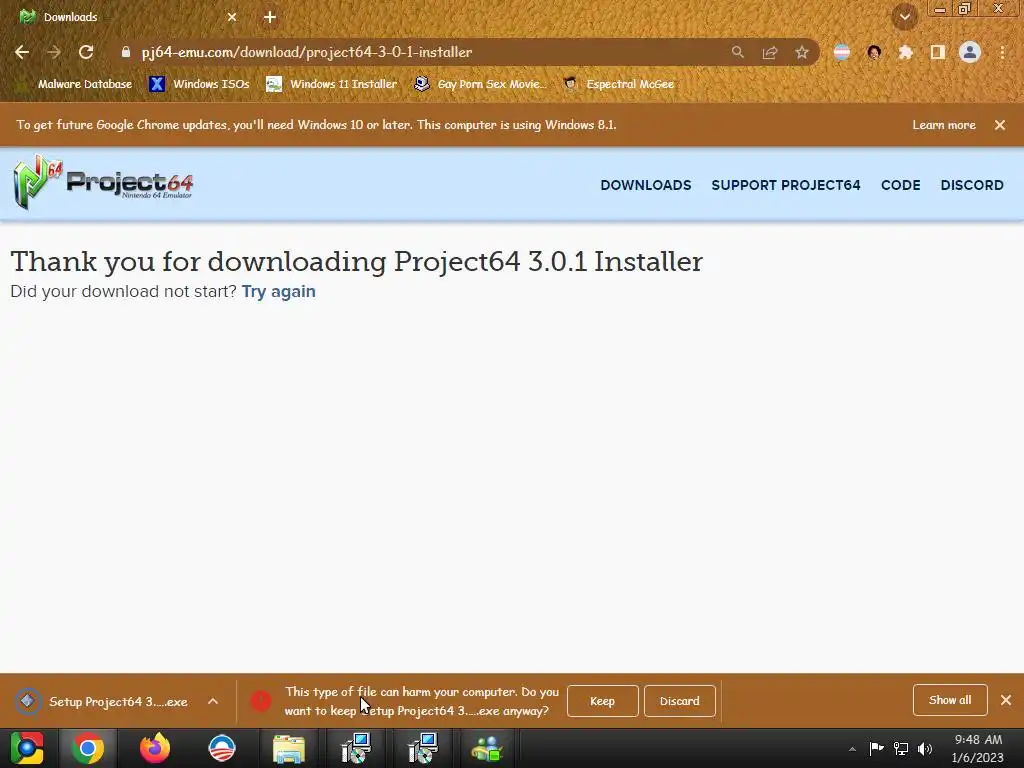
Task: Share this page using the share icon
Action: [x=770, y=52]
